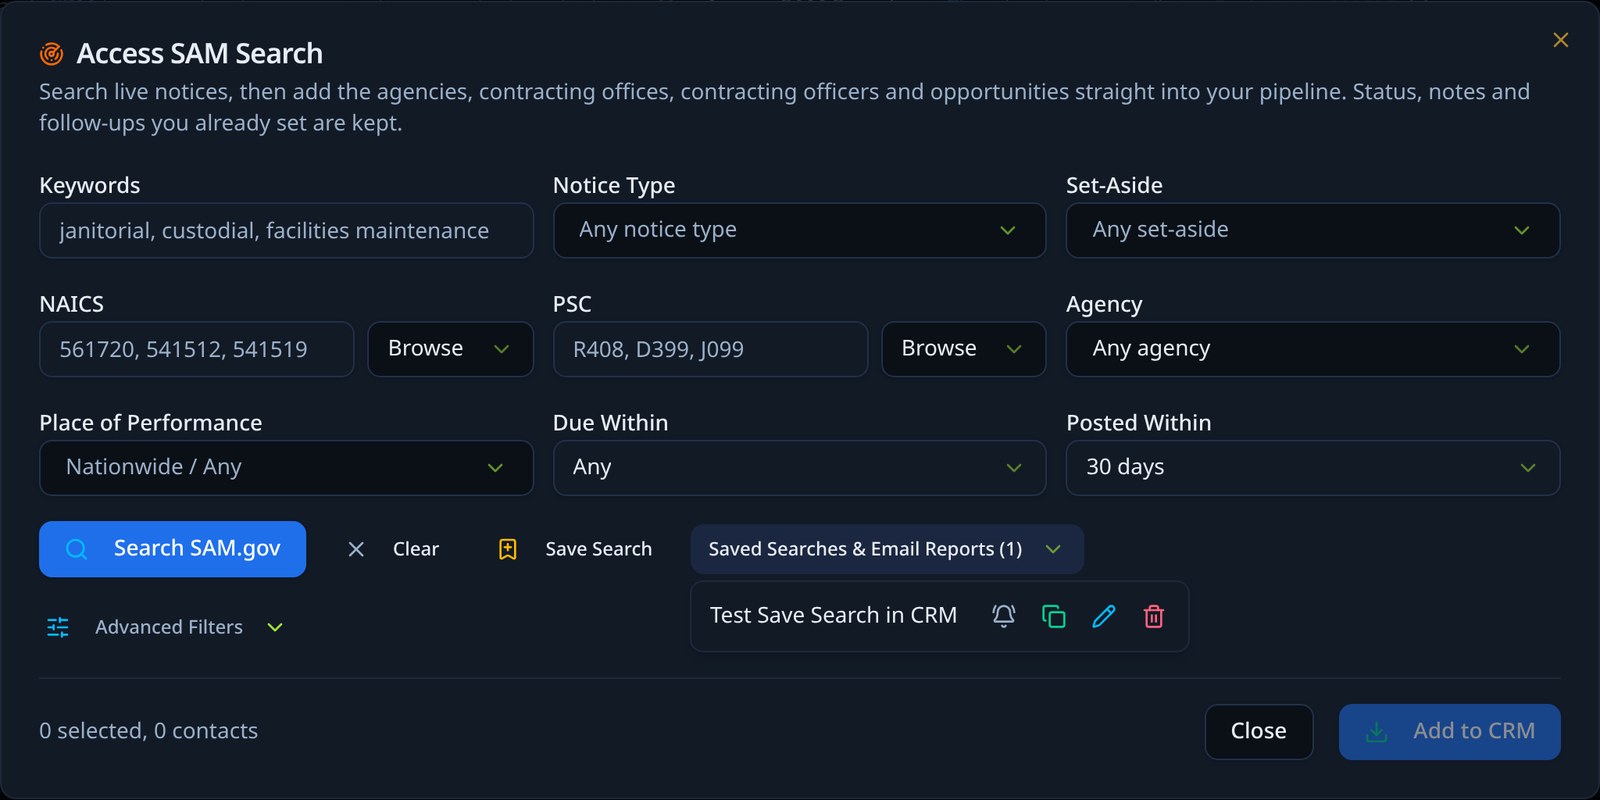
Task: Open the Set-Aside dropdown
Action: click(1312, 230)
